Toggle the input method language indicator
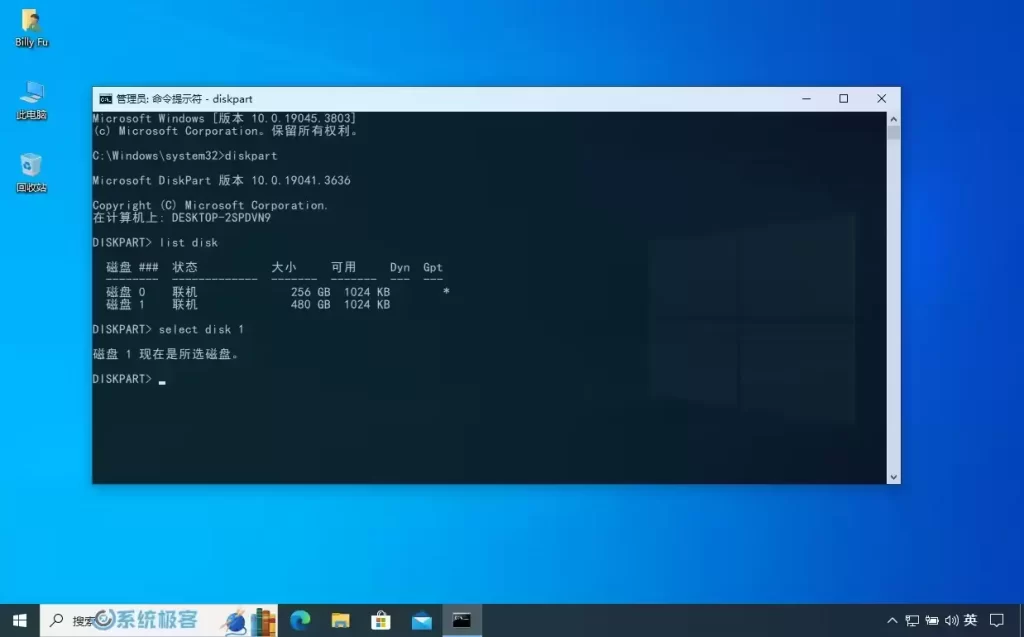This screenshot has width=1024, height=637. pyautogui.click(x=970, y=620)
